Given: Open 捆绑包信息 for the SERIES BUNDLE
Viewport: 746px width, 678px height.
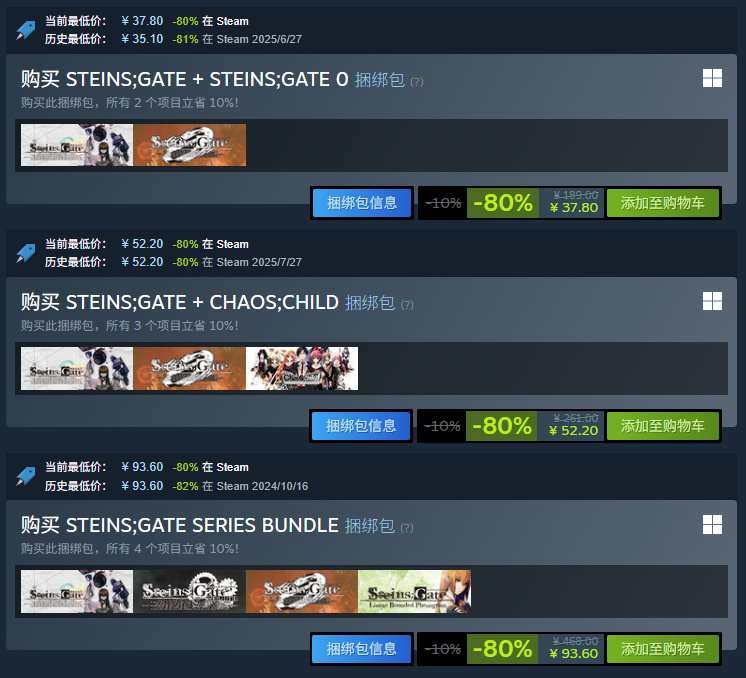Looking at the screenshot, I should pos(362,649).
